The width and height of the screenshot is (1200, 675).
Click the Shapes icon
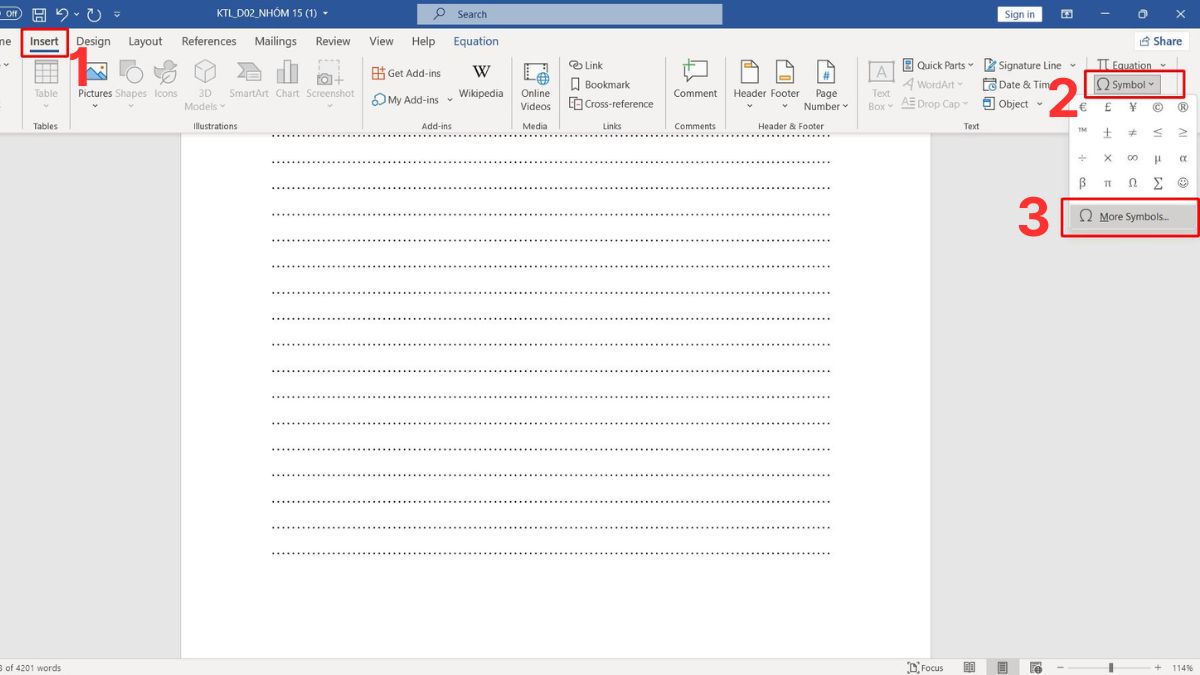click(x=131, y=83)
